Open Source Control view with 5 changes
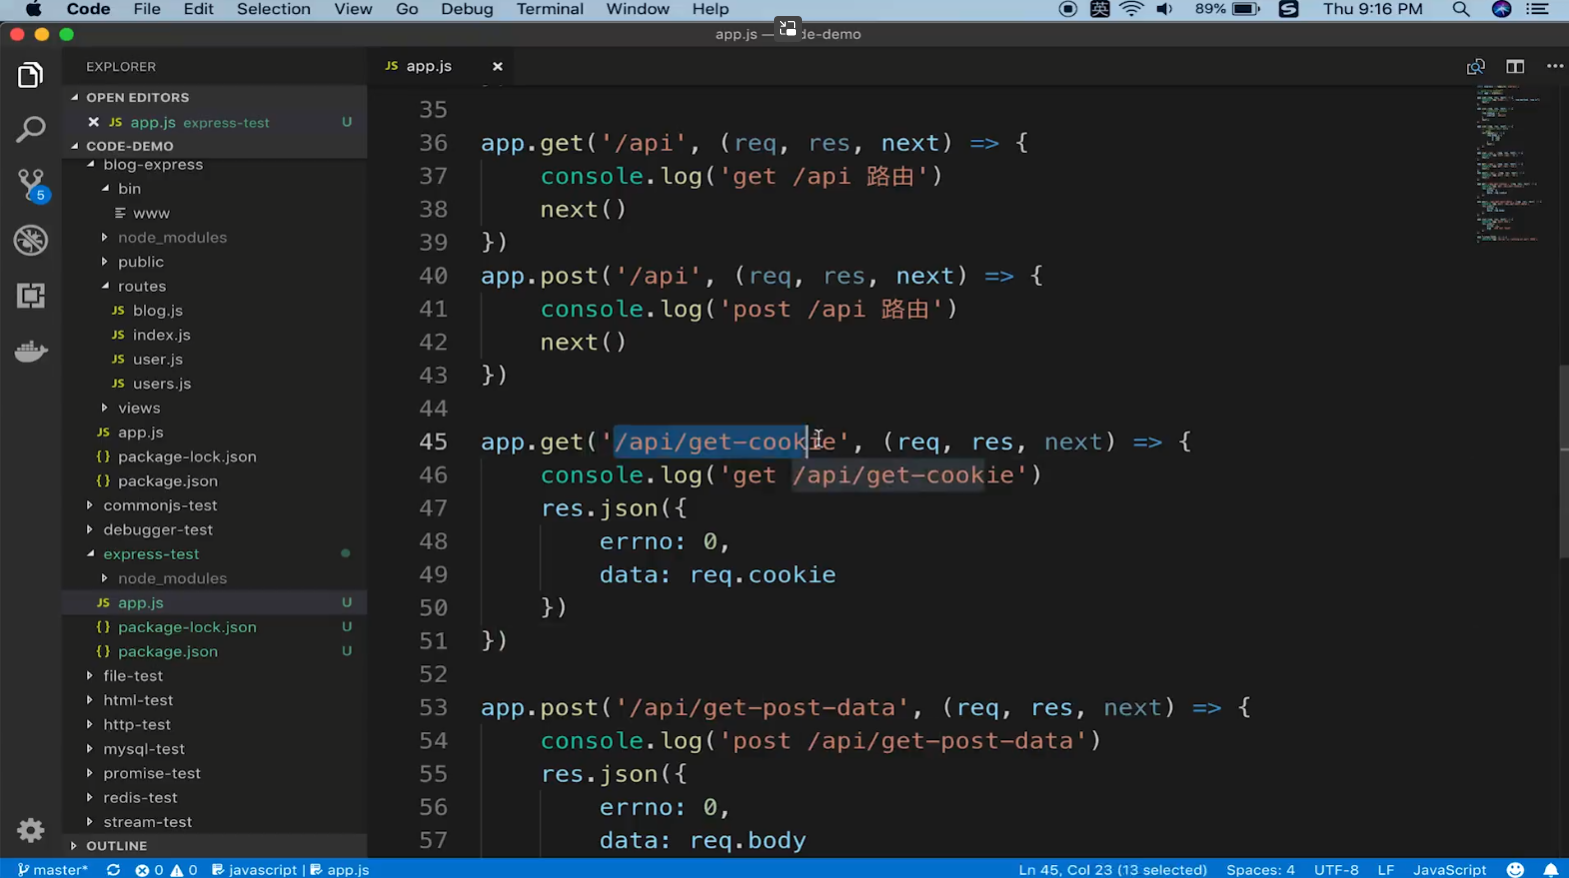The height and width of the screenshot is (878, 1569). pyautogui.click(x=31, y=185)
